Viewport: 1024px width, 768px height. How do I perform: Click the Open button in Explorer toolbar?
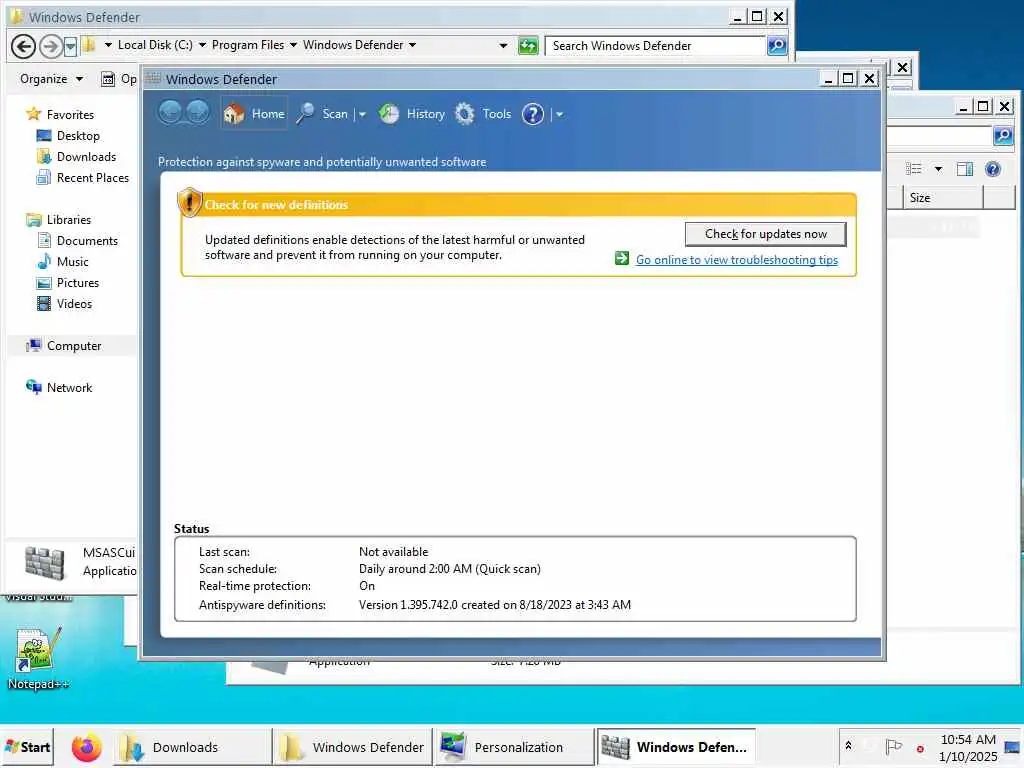[118, 79]
